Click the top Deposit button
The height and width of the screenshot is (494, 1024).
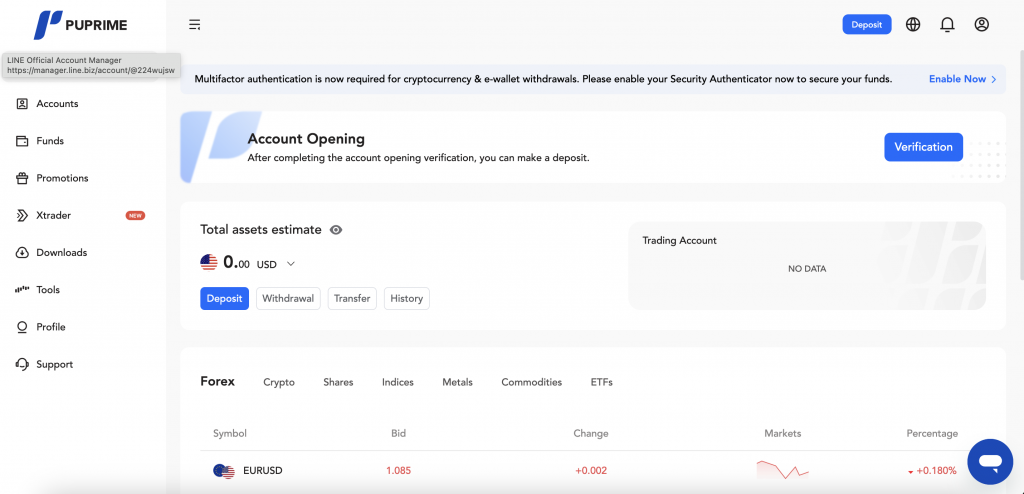tap(866, 25)
